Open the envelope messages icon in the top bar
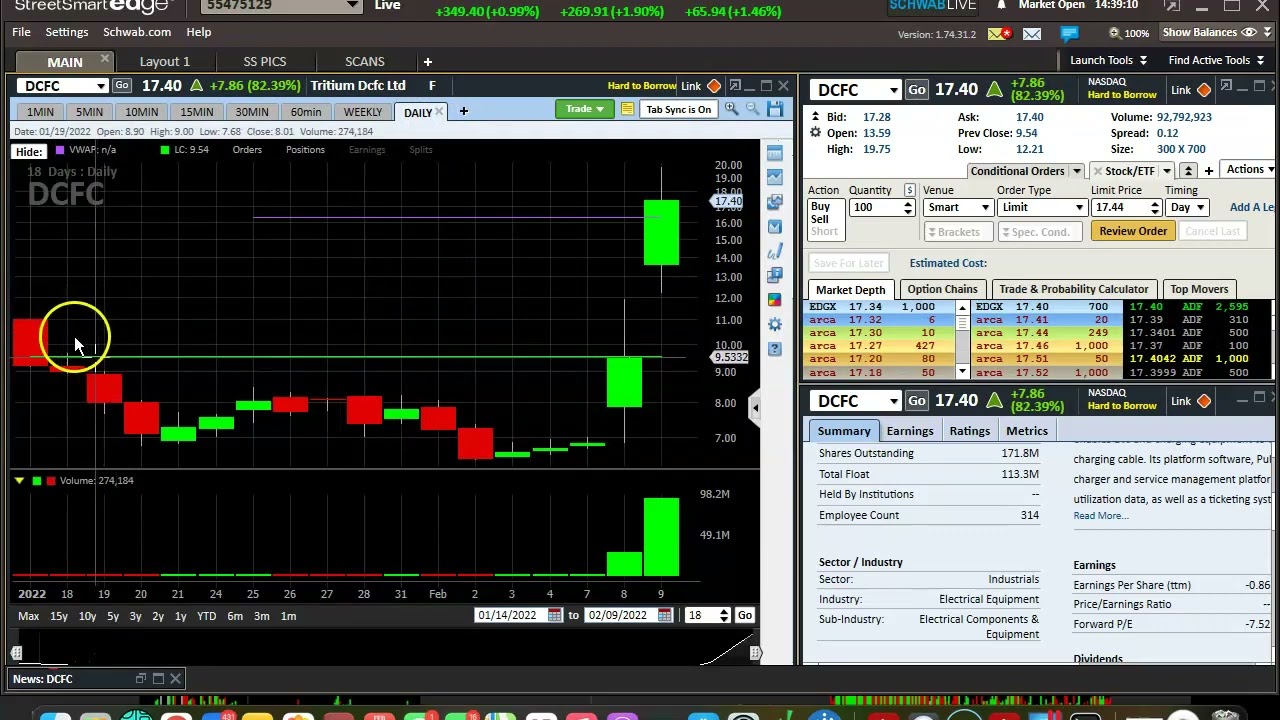Viewport: 1280px width, 720px height. pos(1032,34)
